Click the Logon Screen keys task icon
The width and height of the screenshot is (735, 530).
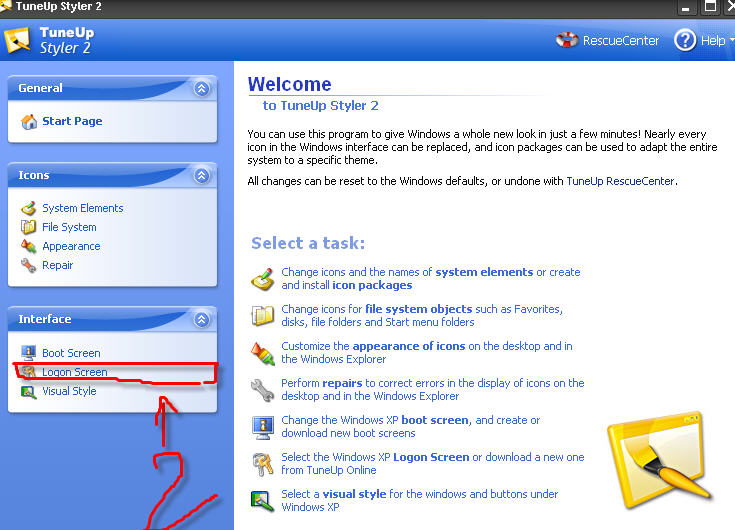tap(263, 464)
